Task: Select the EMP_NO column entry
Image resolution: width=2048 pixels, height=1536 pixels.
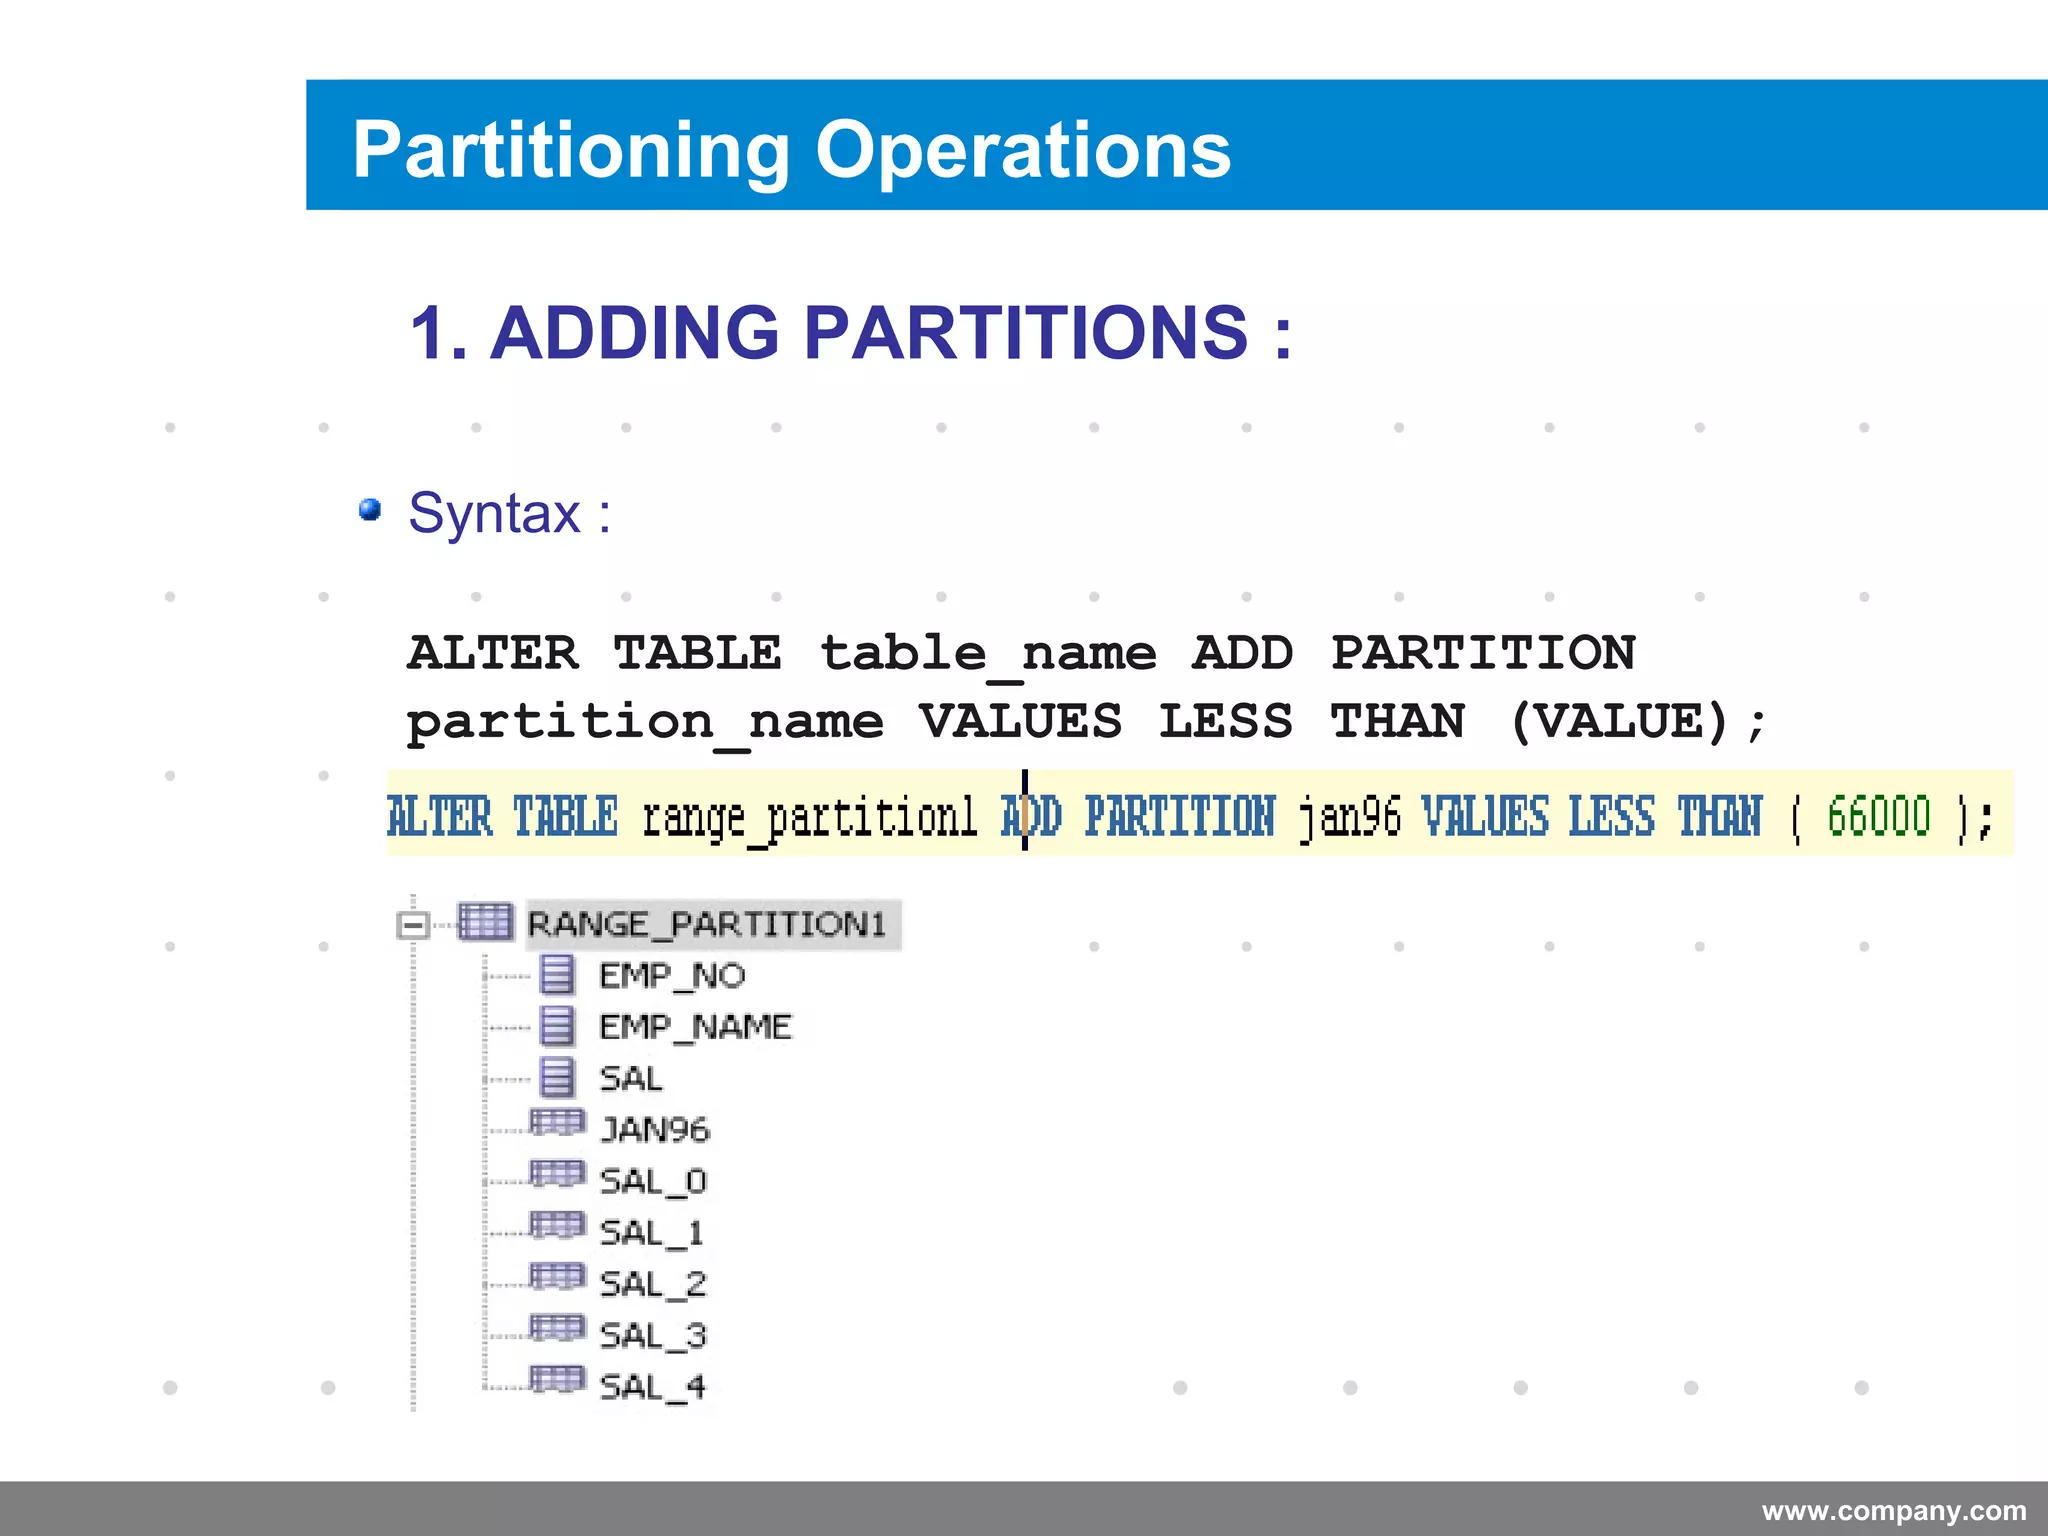Action: 672,976
